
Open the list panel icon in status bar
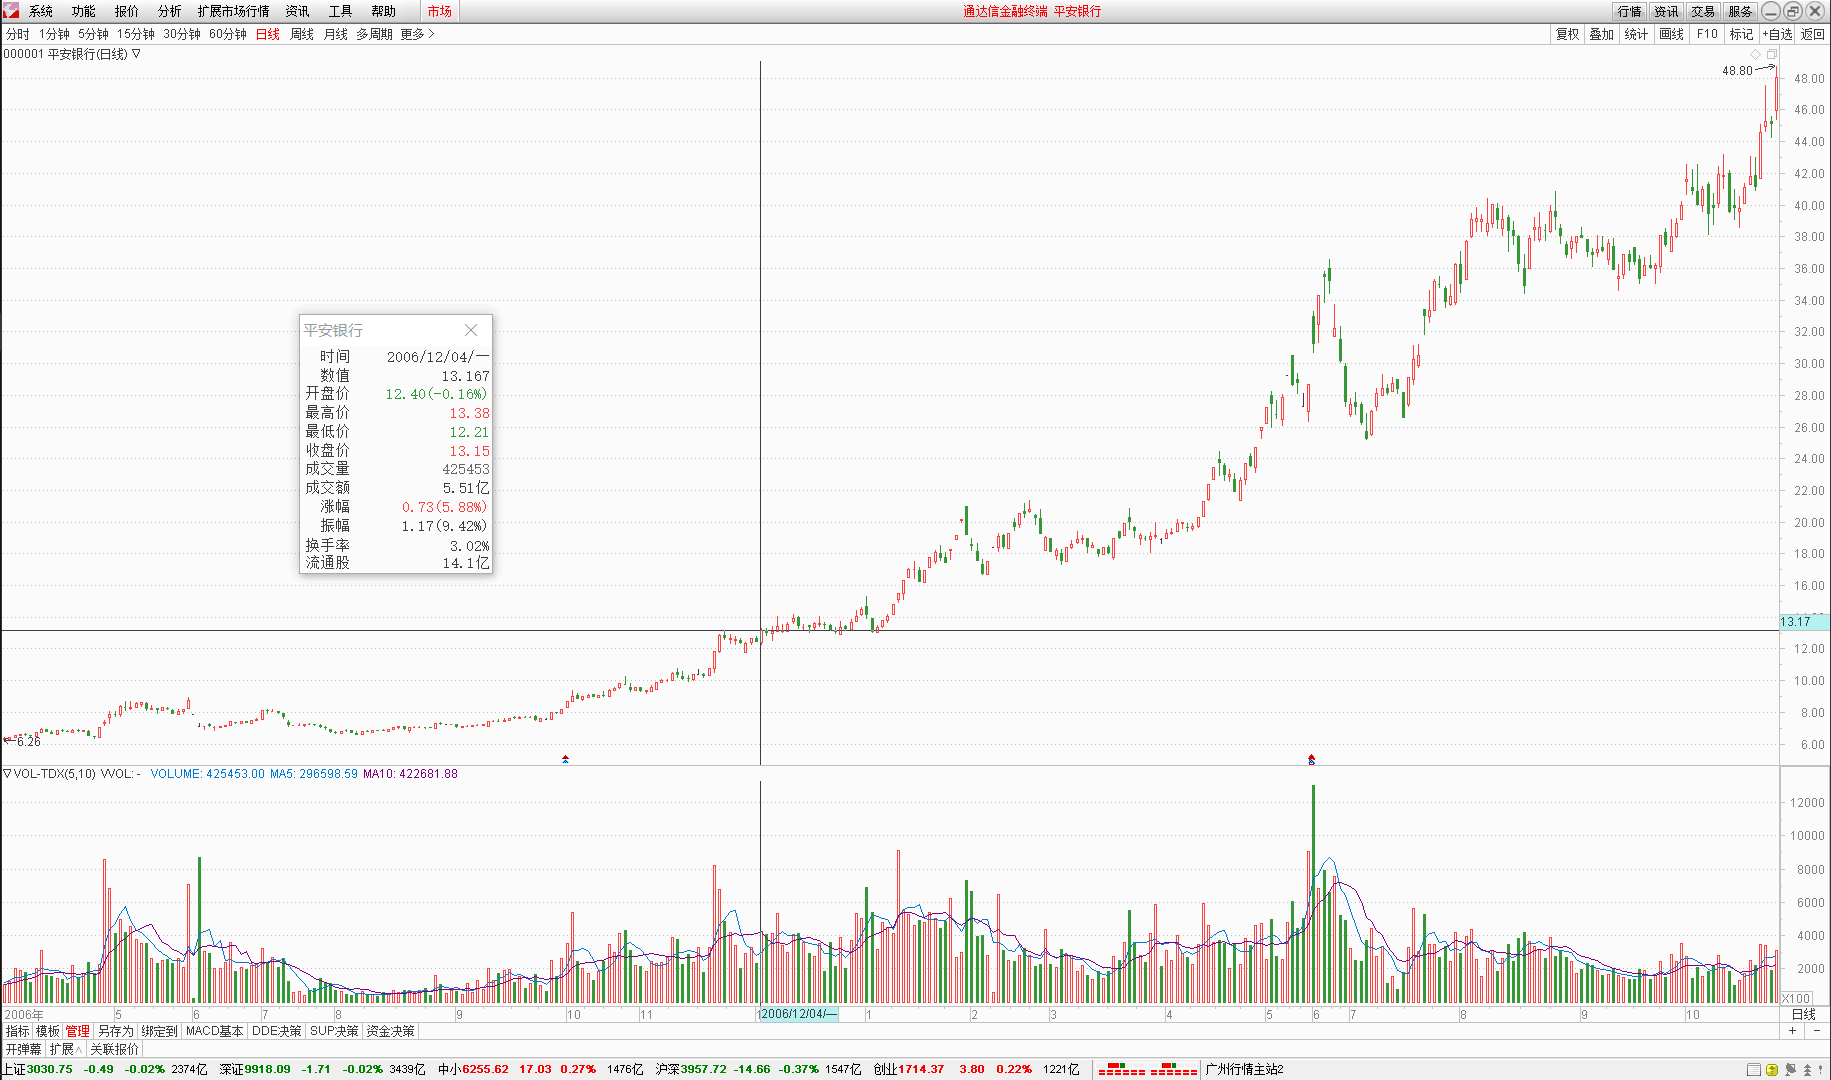click(1753, 1070)
